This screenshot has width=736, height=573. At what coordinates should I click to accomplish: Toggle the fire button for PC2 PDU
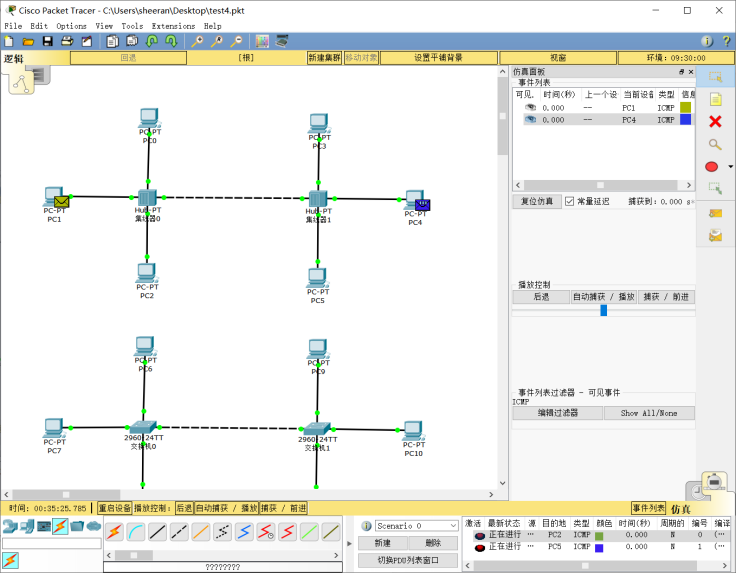480,535
